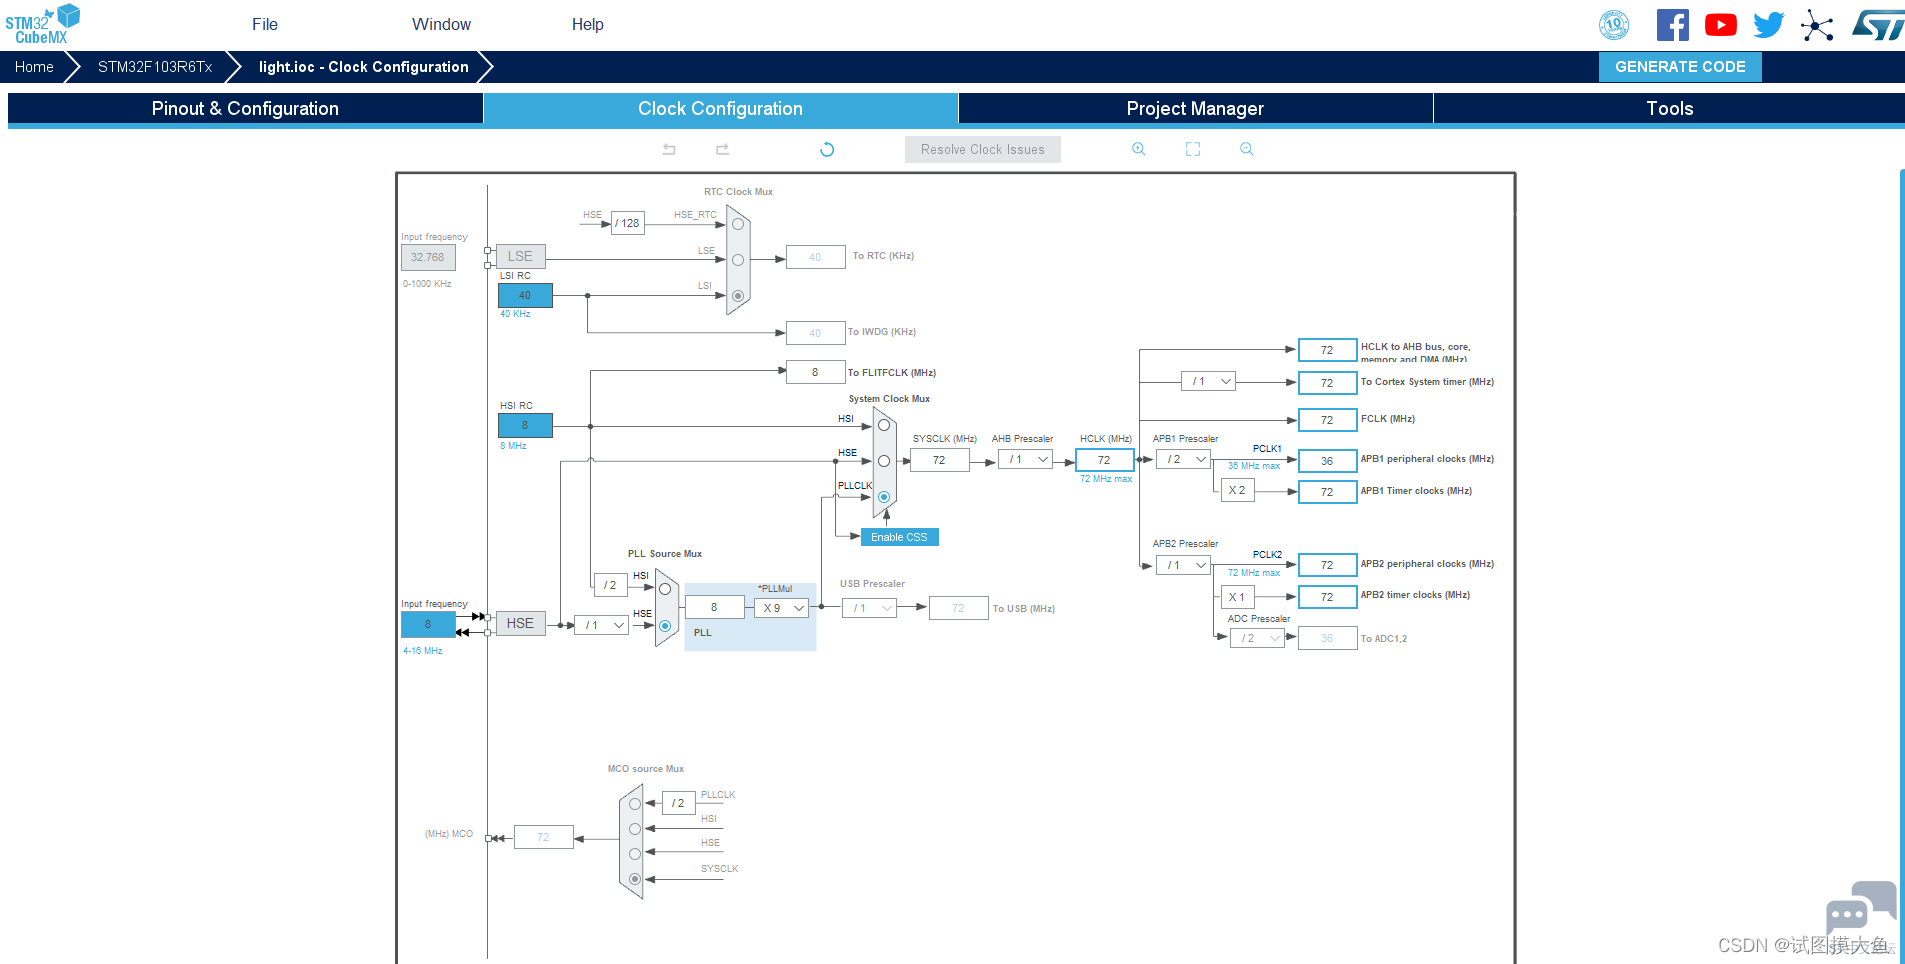This screenshot has width=1905, height=964.
Task: Click the HCLK (MHz) value field
Action: coord(1104,460)
